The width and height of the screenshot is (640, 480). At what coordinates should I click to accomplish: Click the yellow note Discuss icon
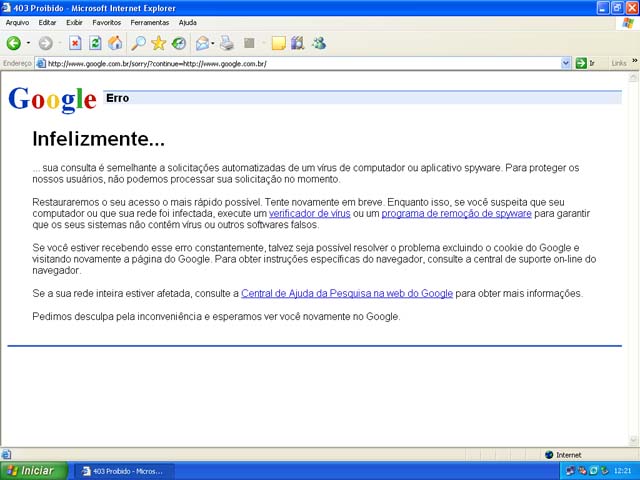278,43
